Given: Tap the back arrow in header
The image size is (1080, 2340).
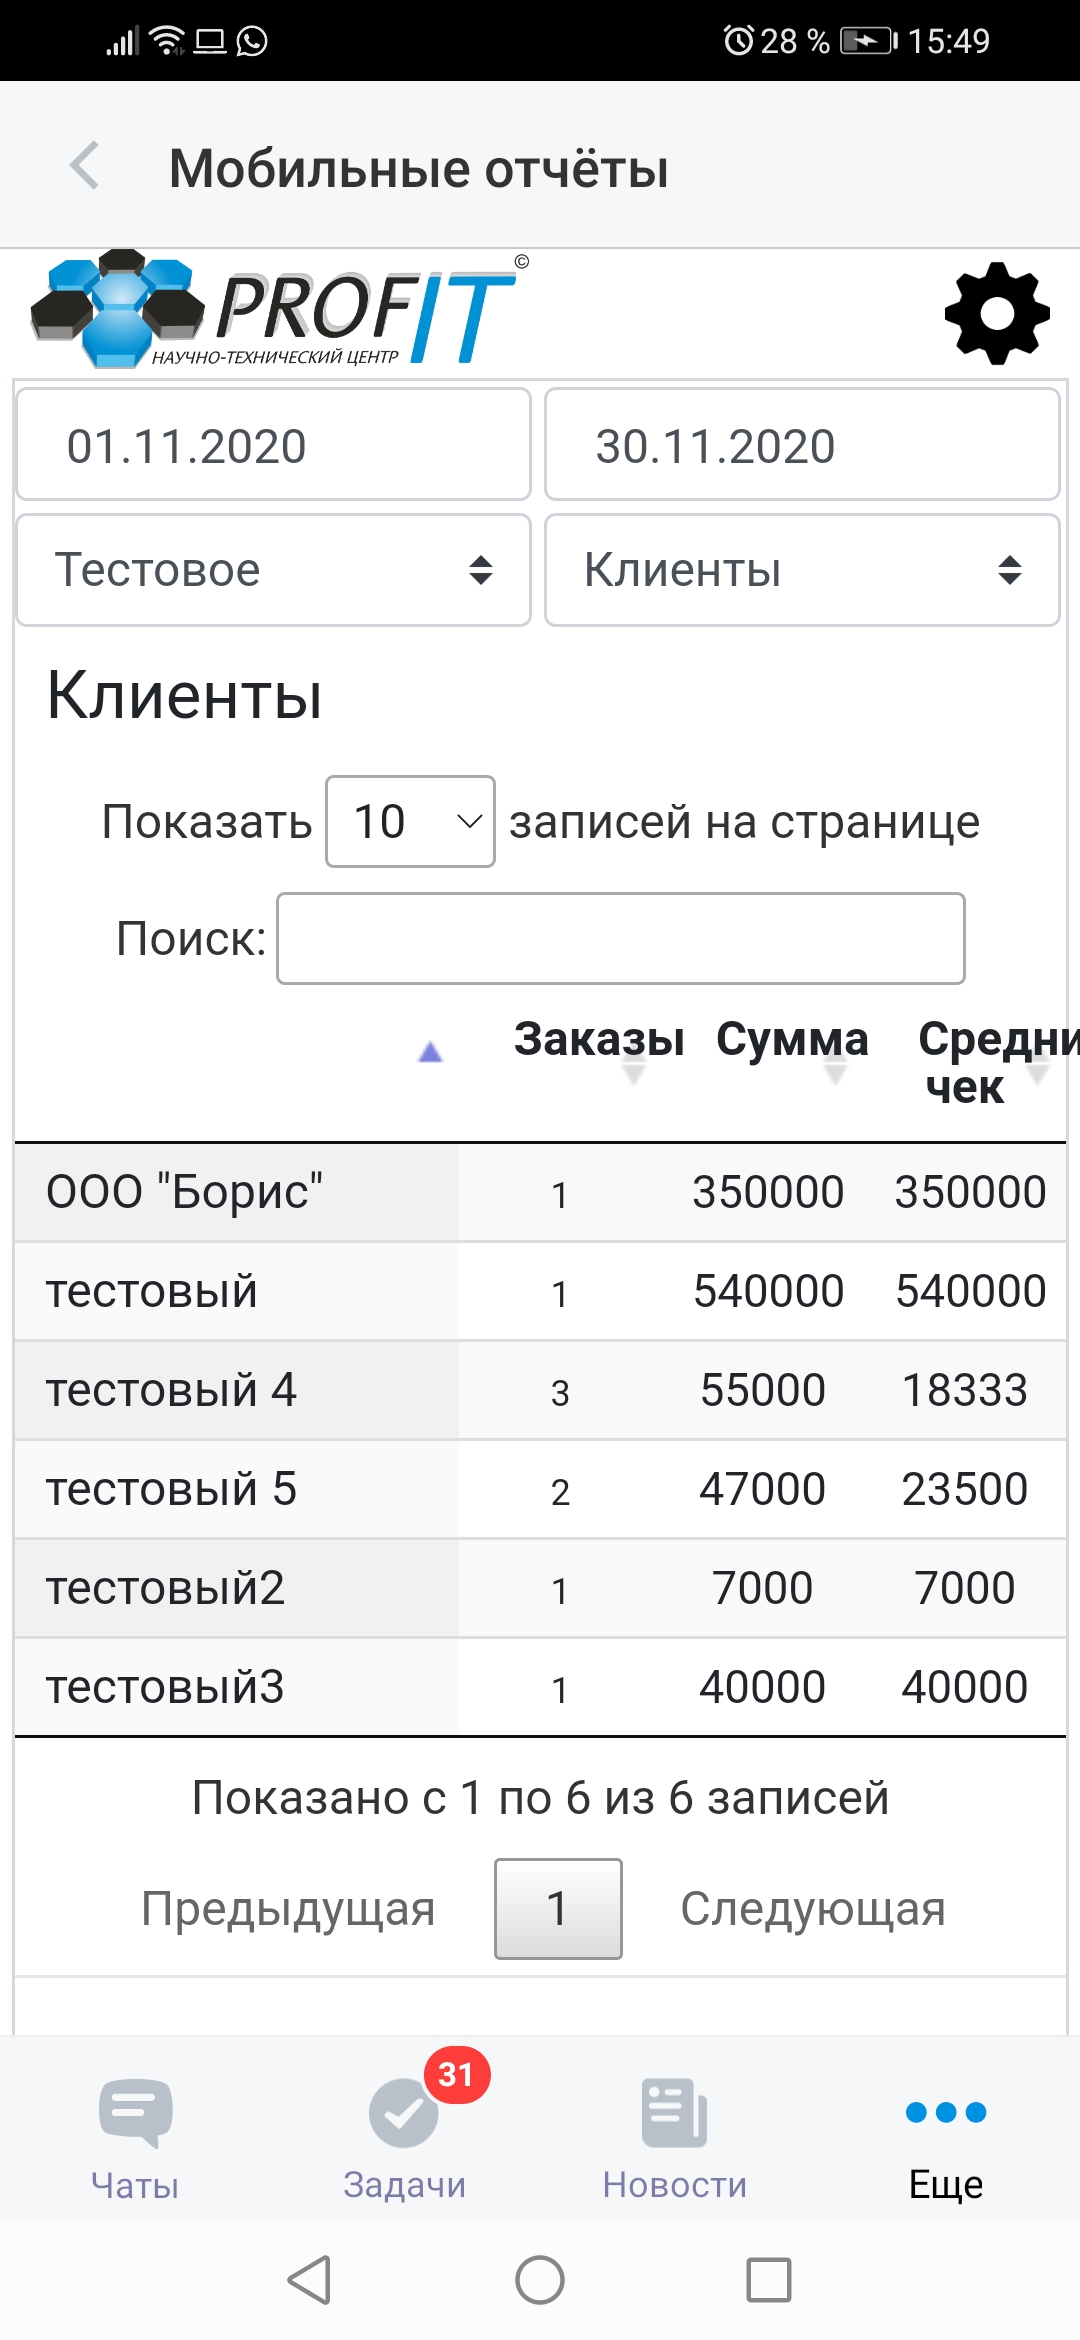Looking at the screenshot, I should click(x=85, y=166).
